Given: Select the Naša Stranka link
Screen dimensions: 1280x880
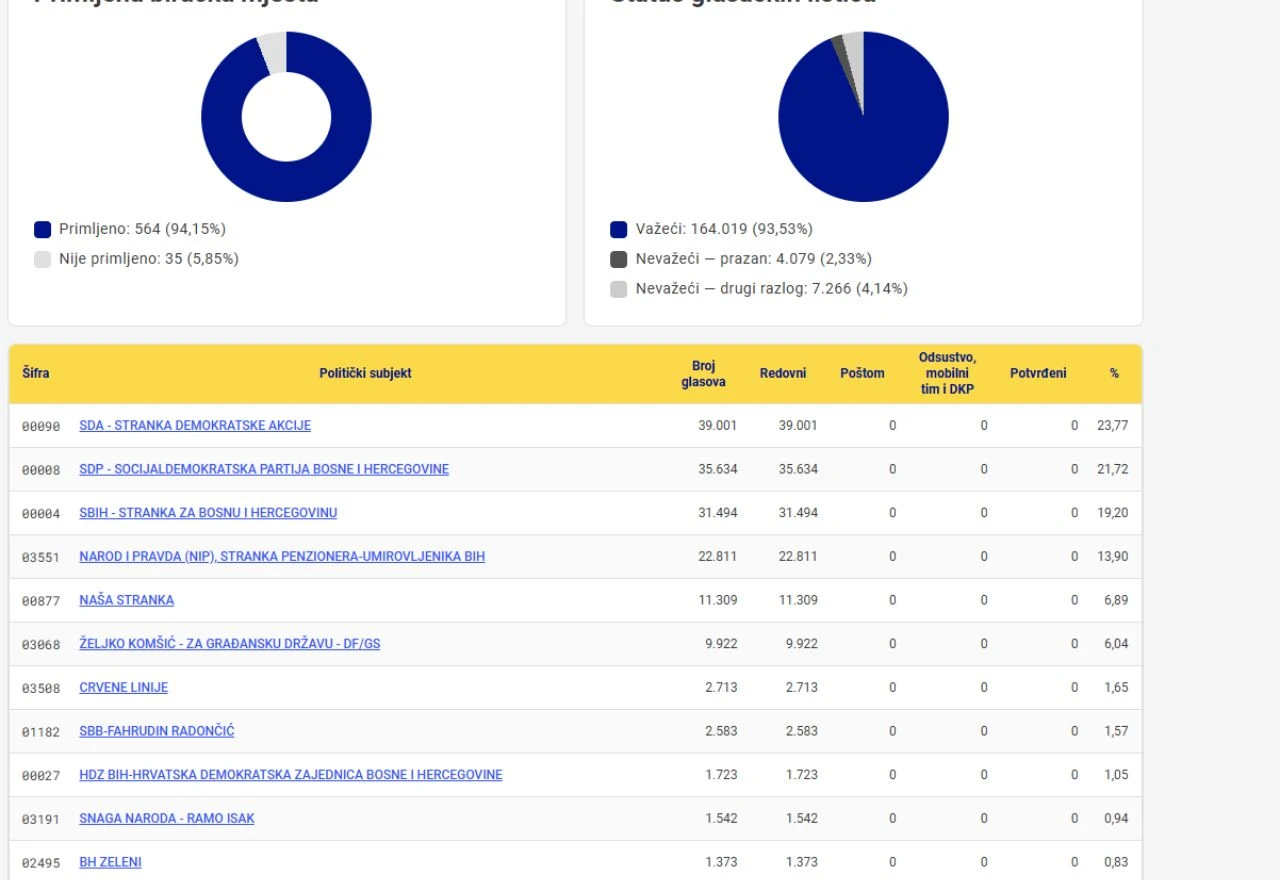Looking at the screenshot, I should [127, 600].
